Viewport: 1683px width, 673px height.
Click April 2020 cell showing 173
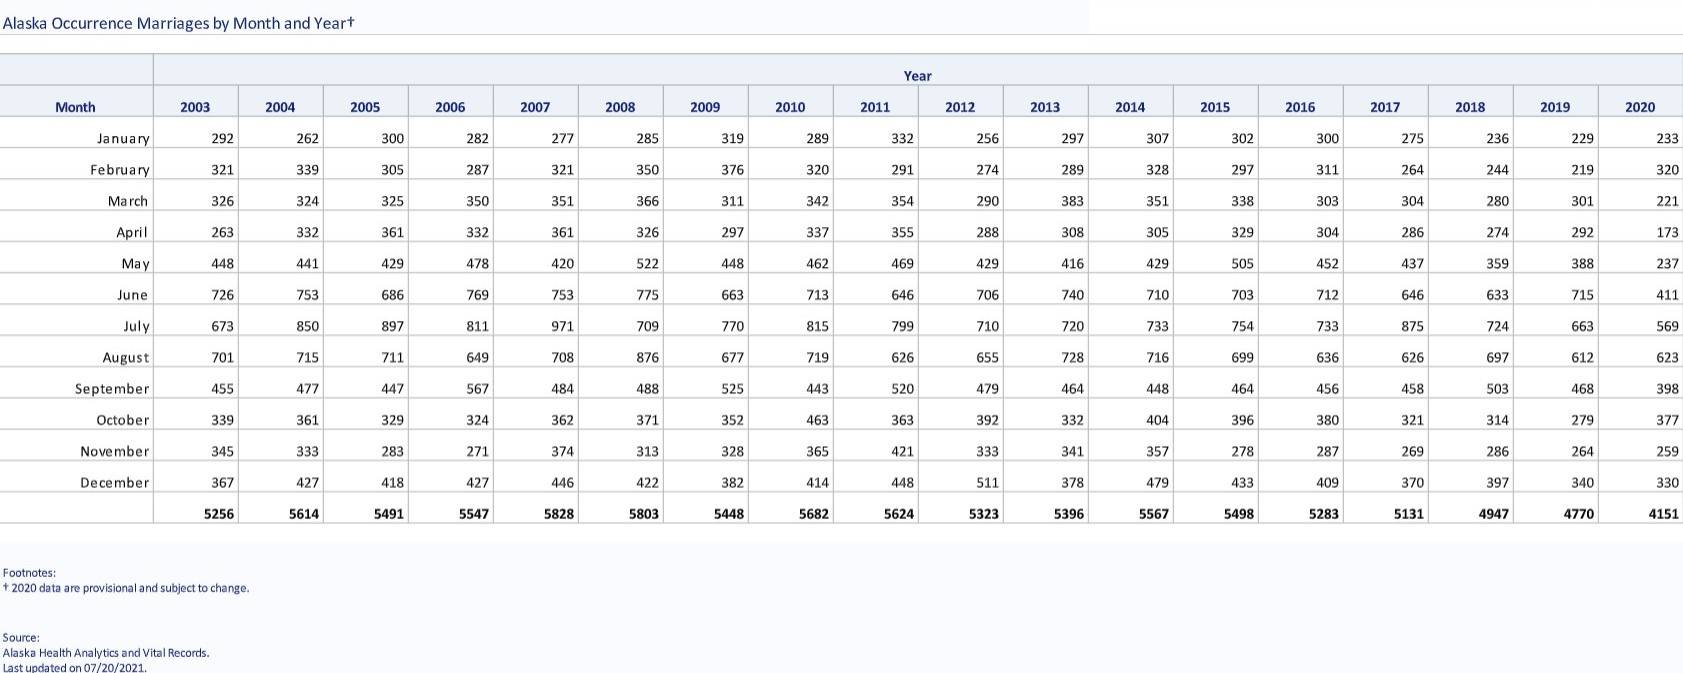point(1667,232)
